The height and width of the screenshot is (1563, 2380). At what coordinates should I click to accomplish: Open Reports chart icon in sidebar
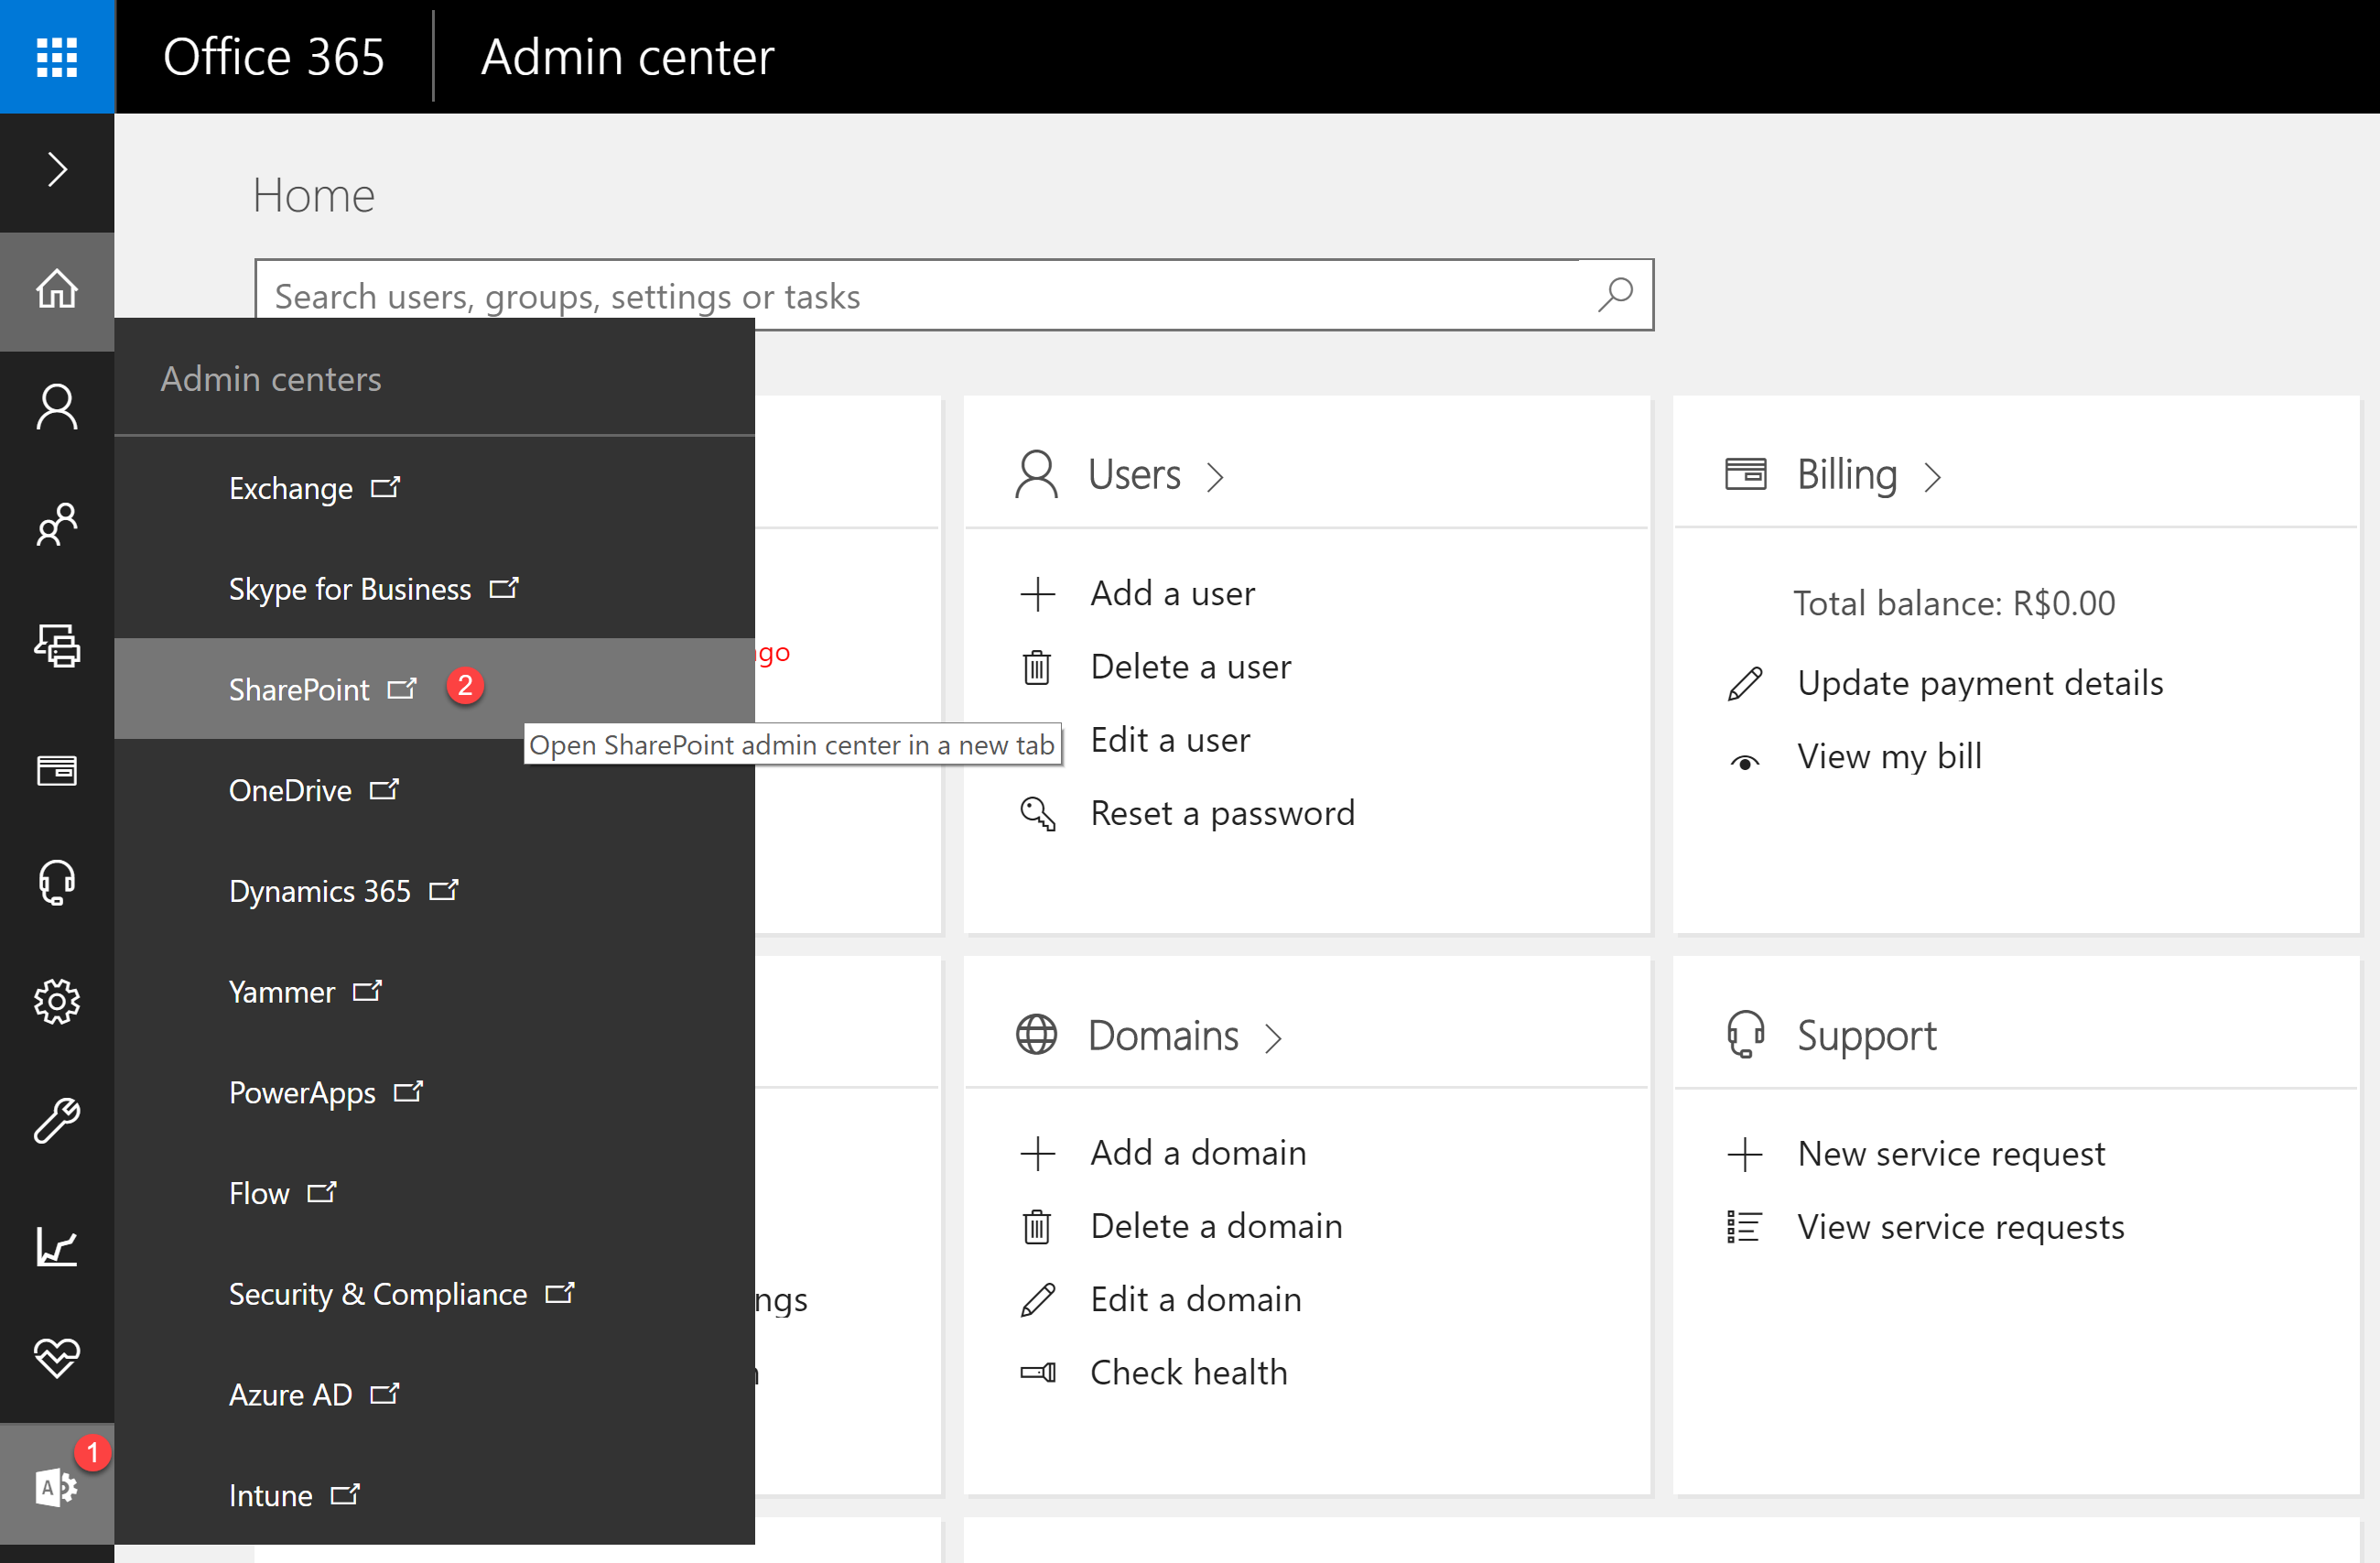57,1247
